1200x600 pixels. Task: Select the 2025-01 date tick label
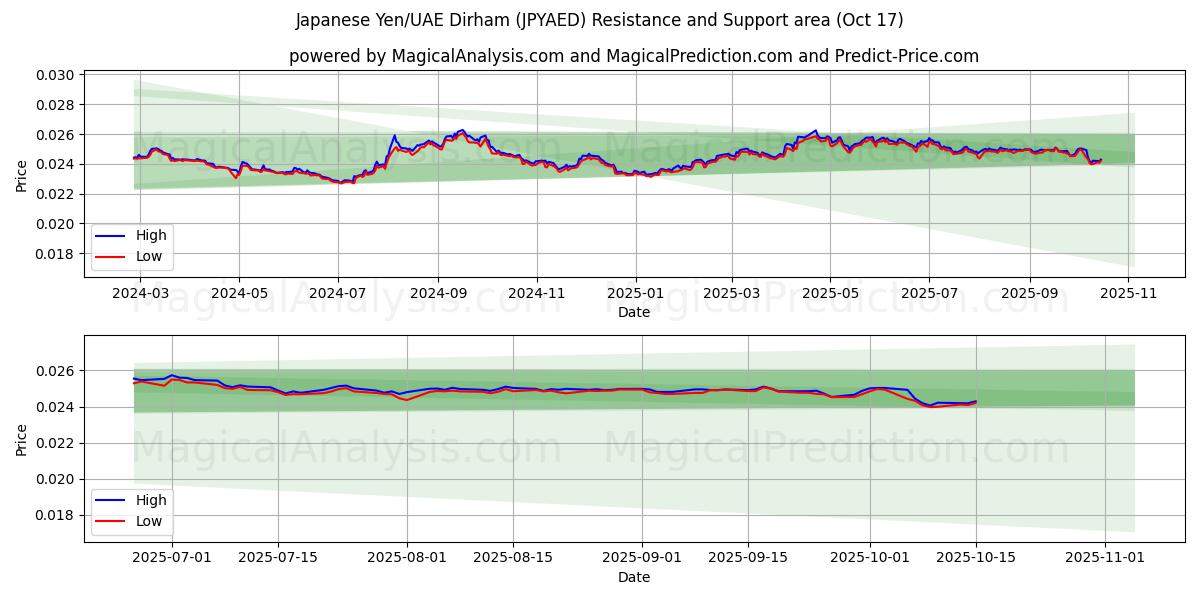(636, 294)
